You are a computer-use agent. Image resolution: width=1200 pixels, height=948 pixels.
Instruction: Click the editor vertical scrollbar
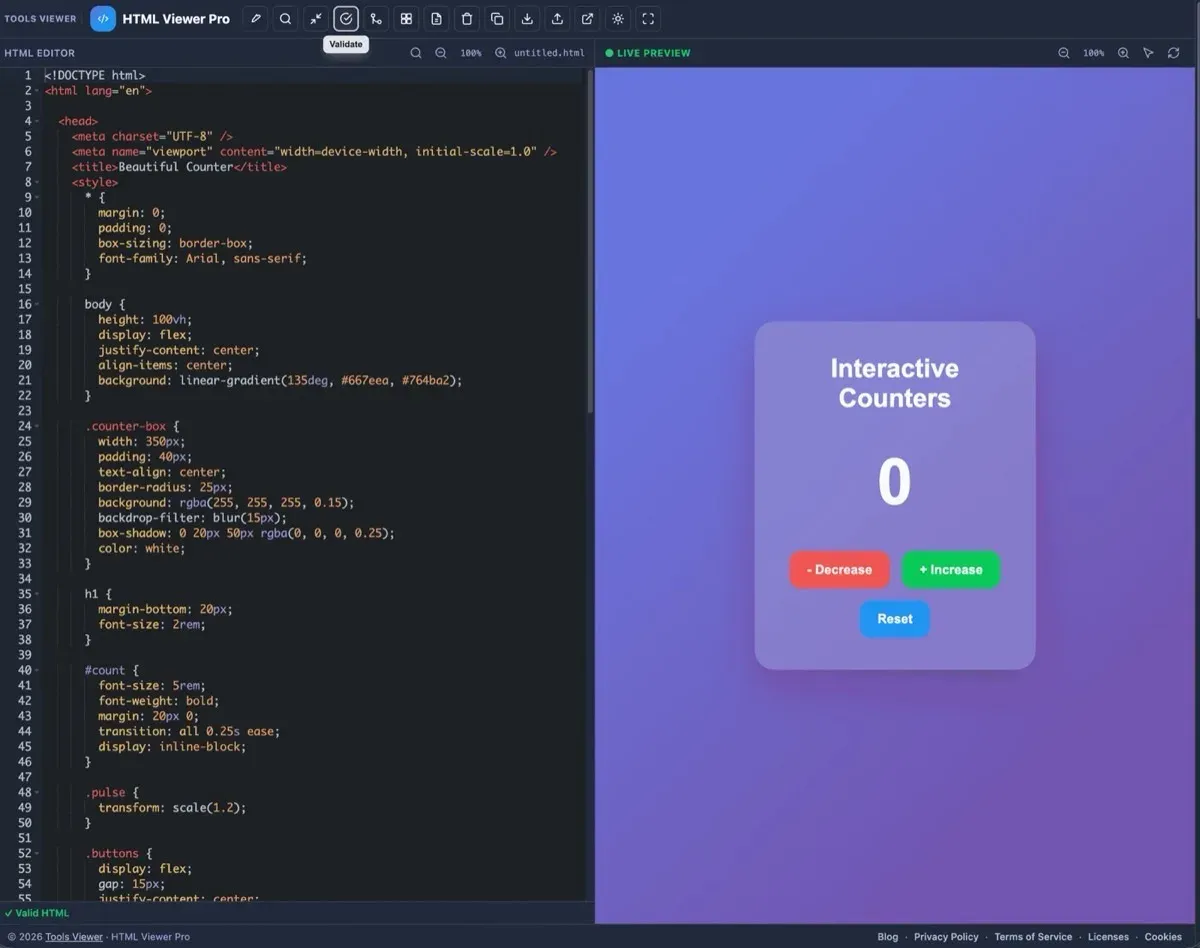click(590, 240)
